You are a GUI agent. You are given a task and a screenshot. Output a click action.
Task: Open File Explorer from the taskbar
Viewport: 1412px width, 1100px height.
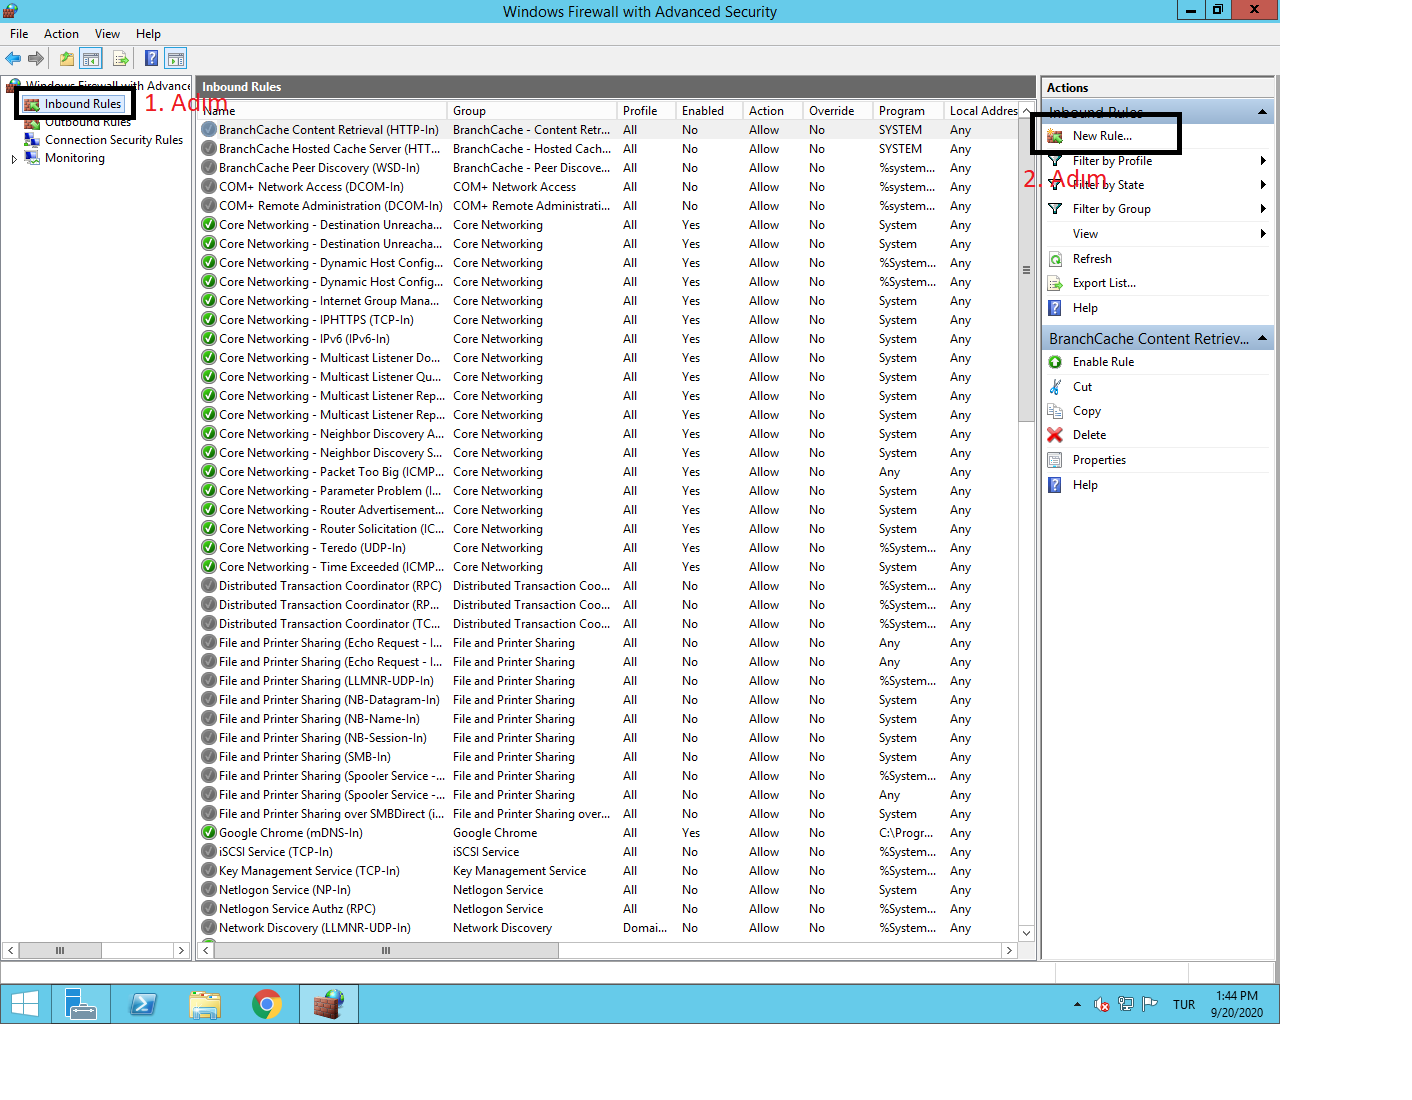(x=205, y=1004)
